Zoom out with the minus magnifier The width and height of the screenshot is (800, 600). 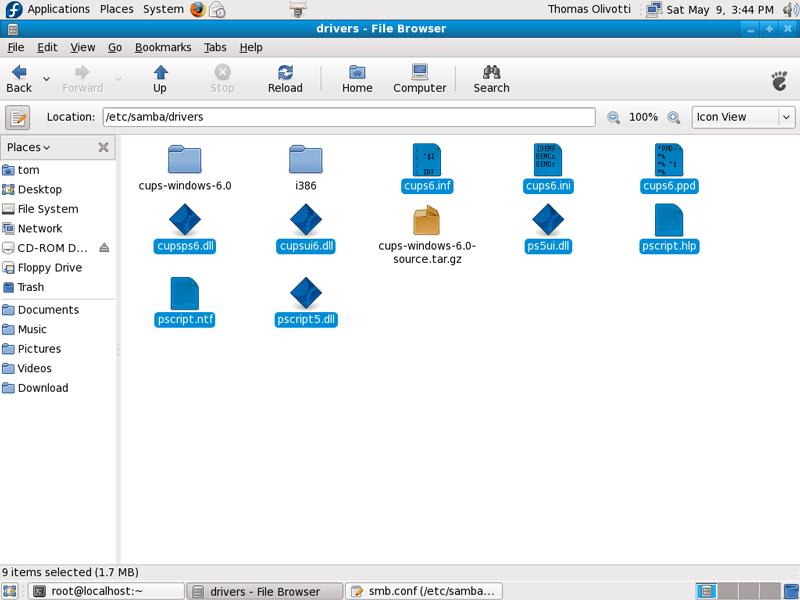(x=613, y=117)
